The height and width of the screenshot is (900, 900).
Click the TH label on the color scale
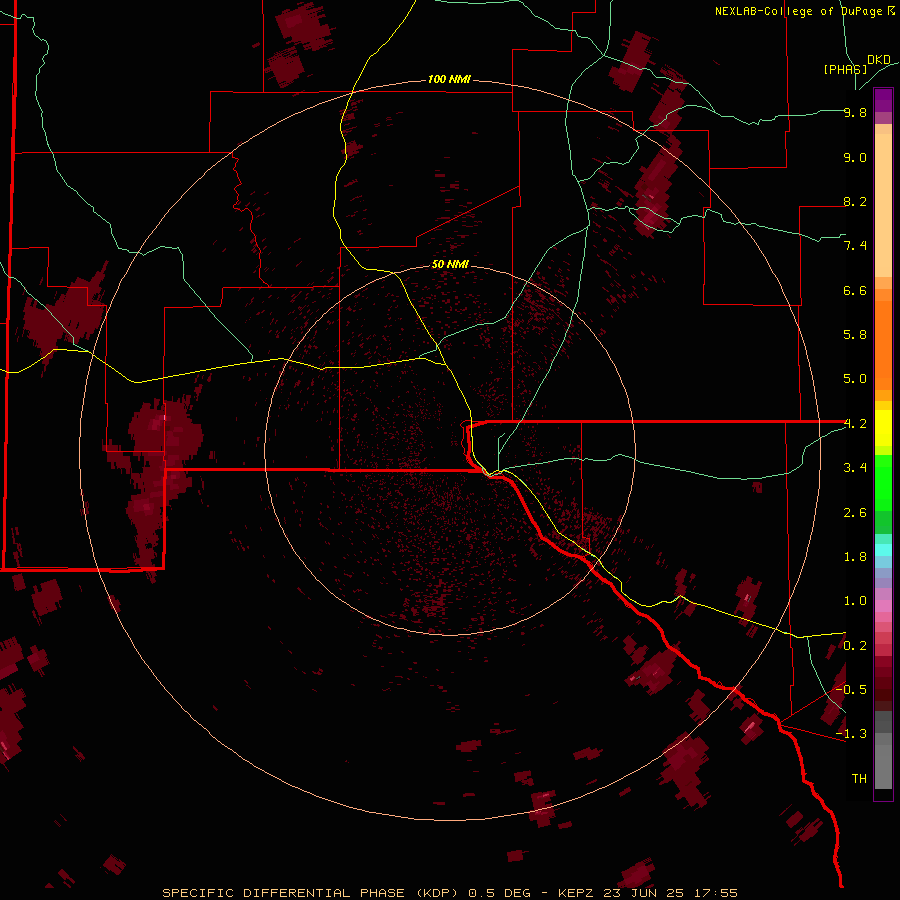(x=859, y=779)
